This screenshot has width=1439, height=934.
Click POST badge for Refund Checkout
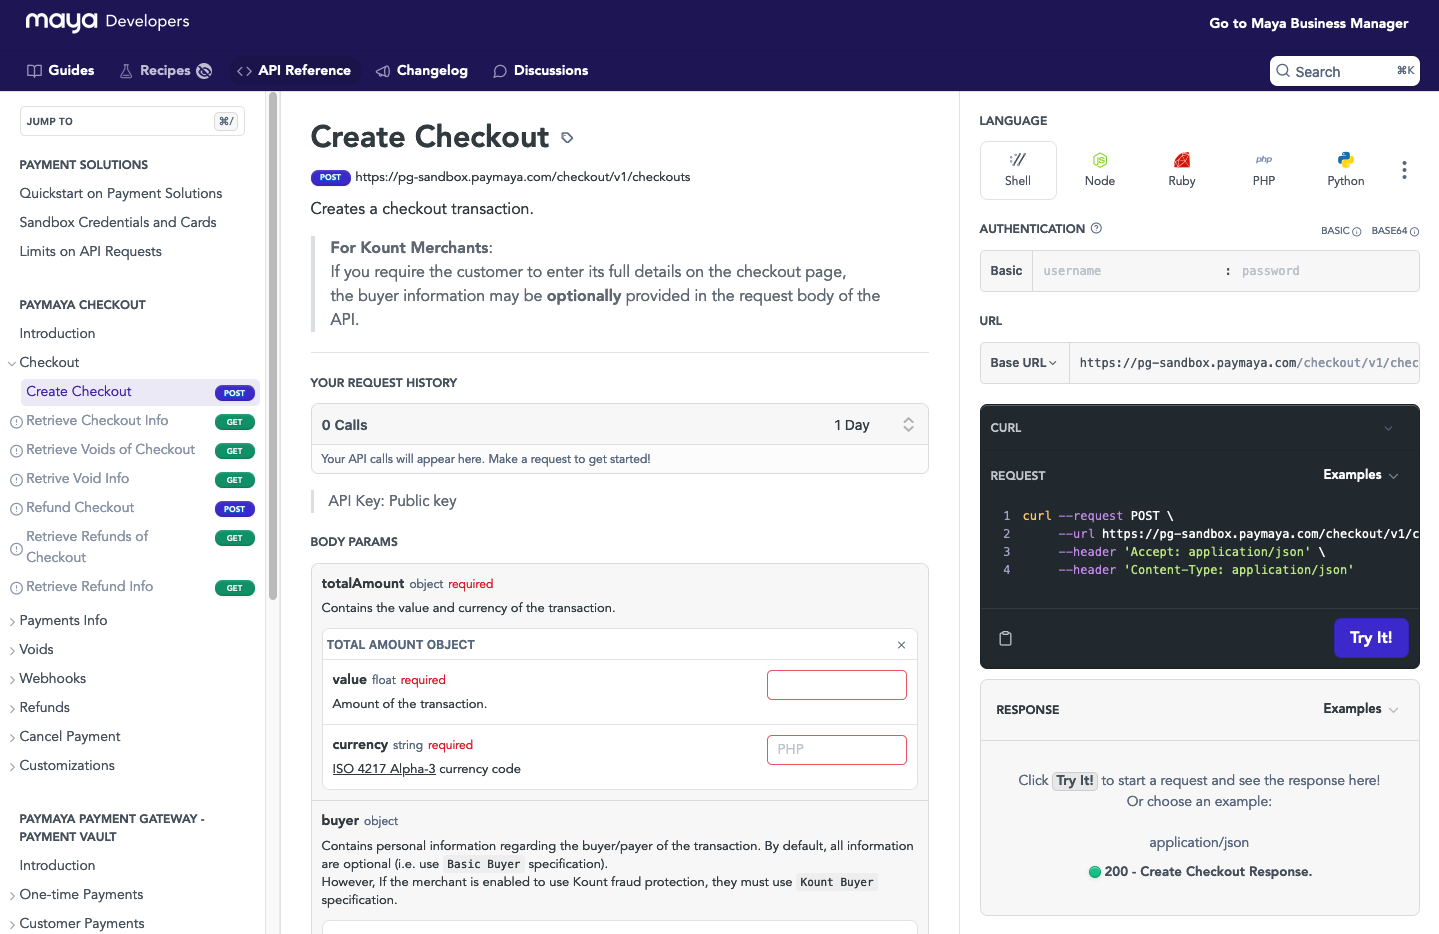[x=235, y=509]
